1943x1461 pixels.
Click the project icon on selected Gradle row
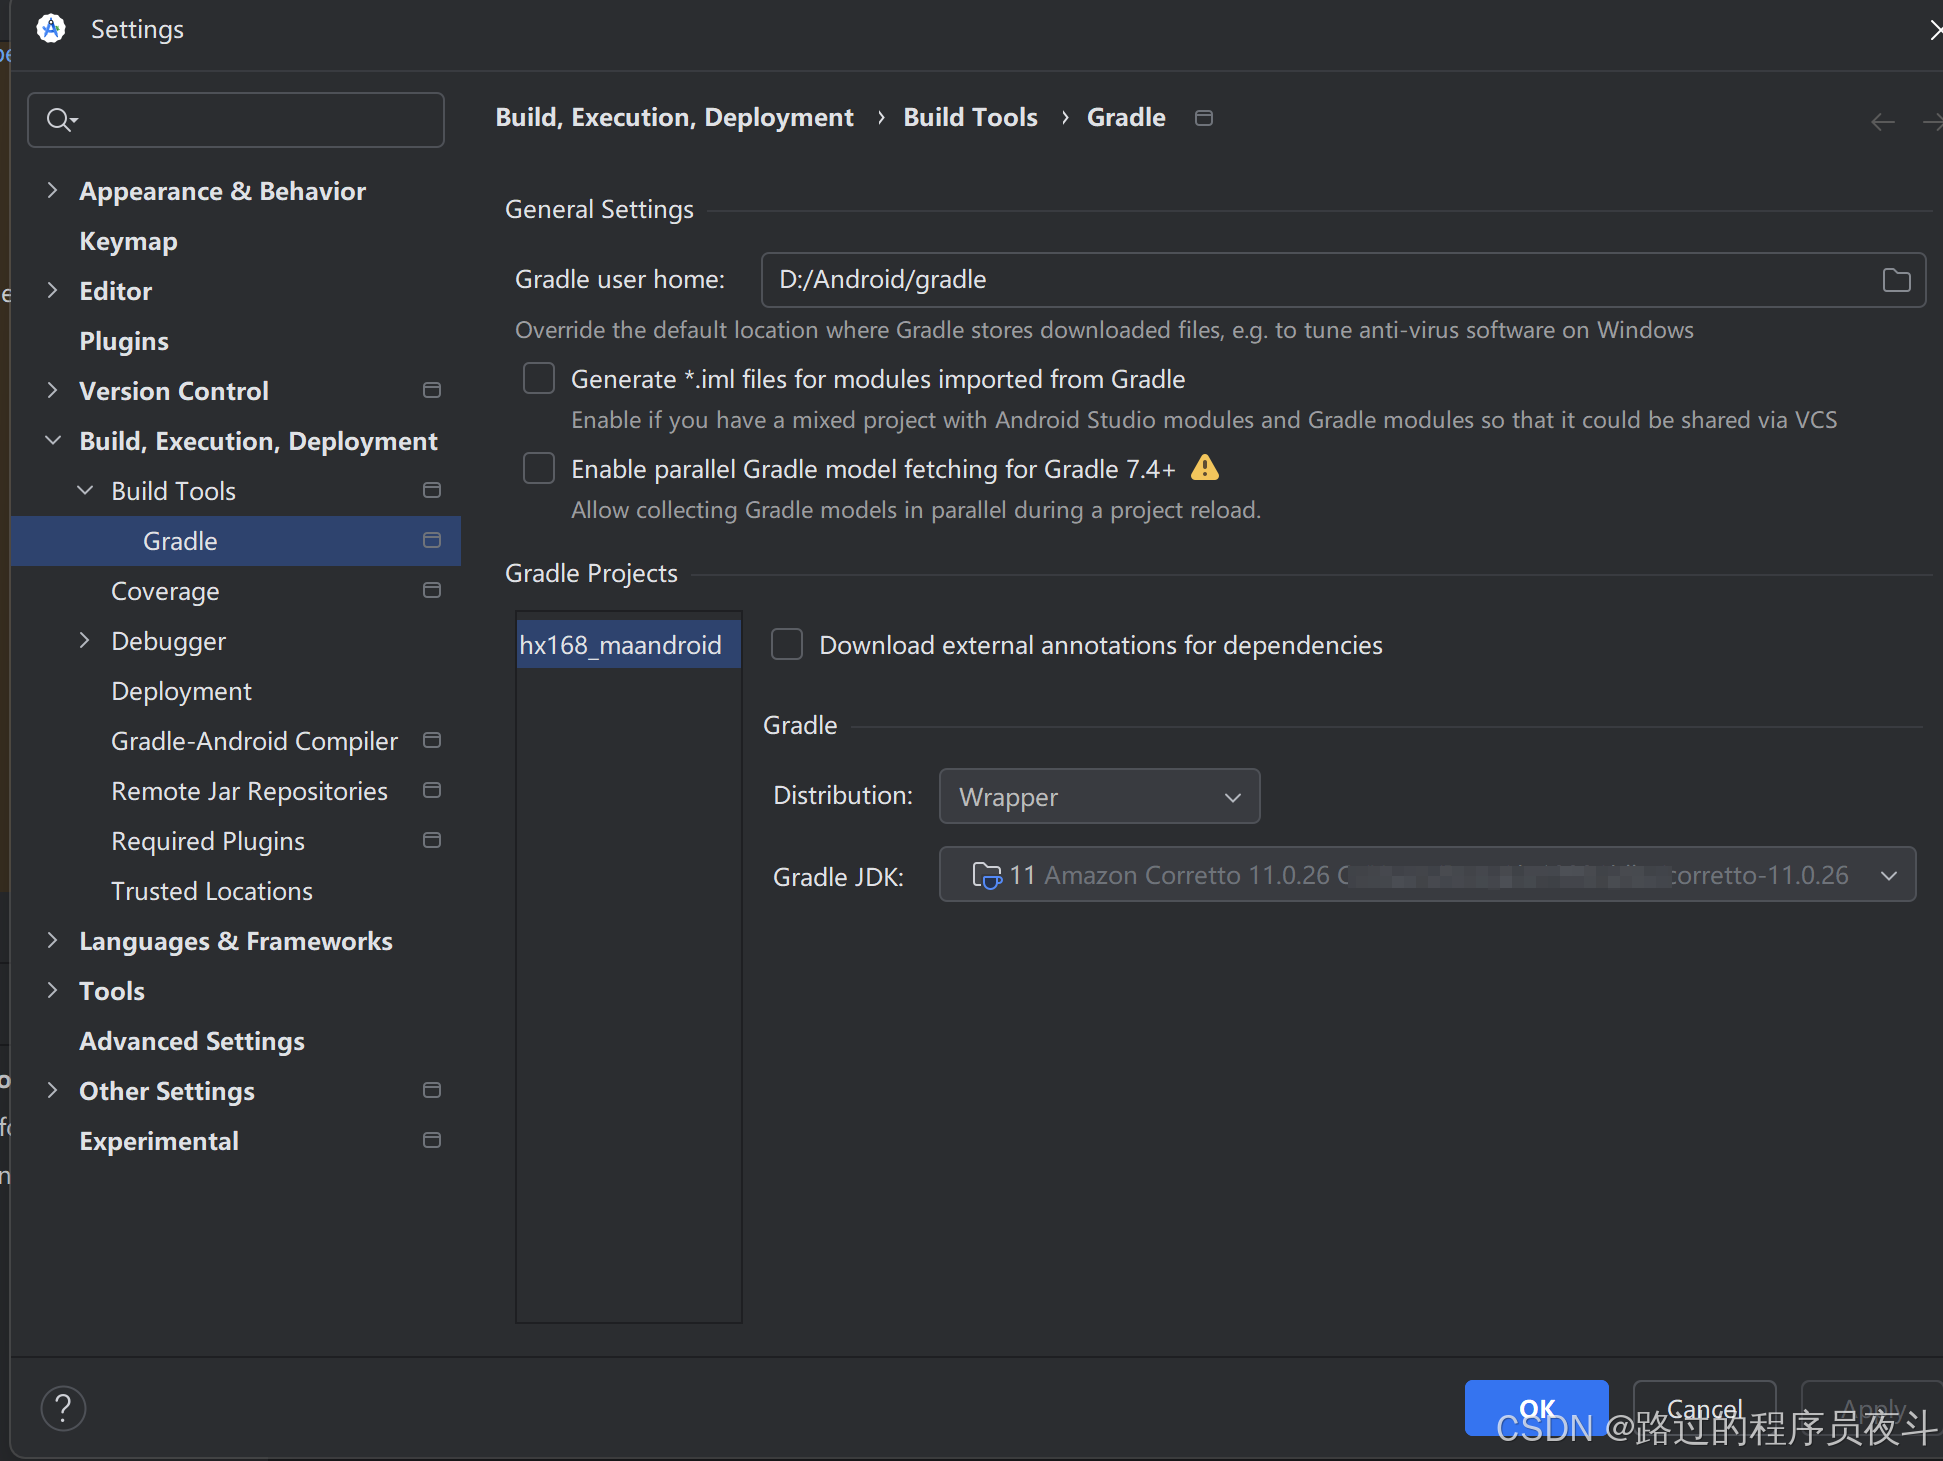point(432,540)
